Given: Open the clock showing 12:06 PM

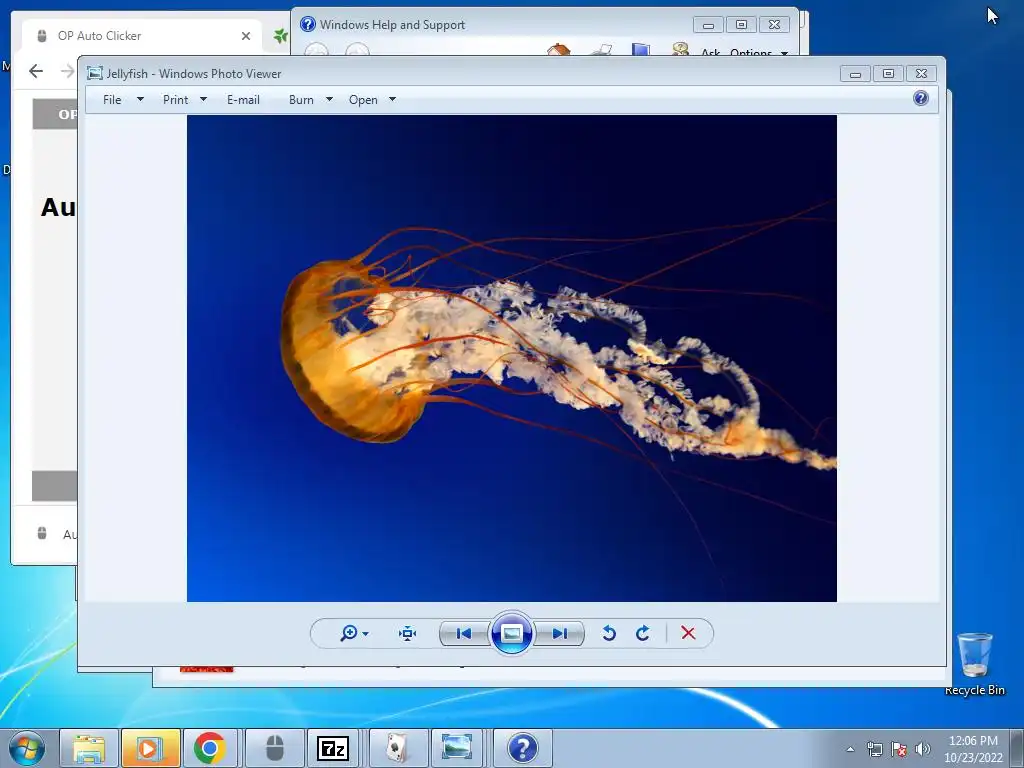Looking at the screenshot, I should pos(973,749).
